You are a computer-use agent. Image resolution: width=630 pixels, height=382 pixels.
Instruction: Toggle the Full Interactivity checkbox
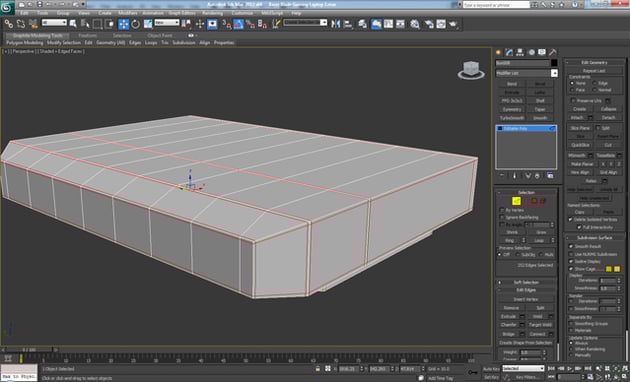click(579, 227)
